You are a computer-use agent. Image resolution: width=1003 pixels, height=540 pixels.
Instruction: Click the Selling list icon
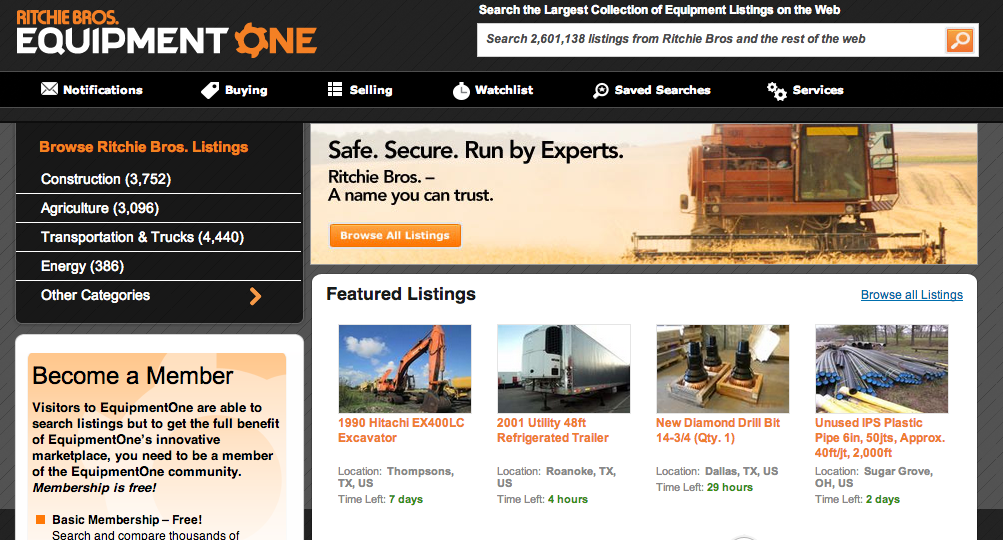click(335, 90)
